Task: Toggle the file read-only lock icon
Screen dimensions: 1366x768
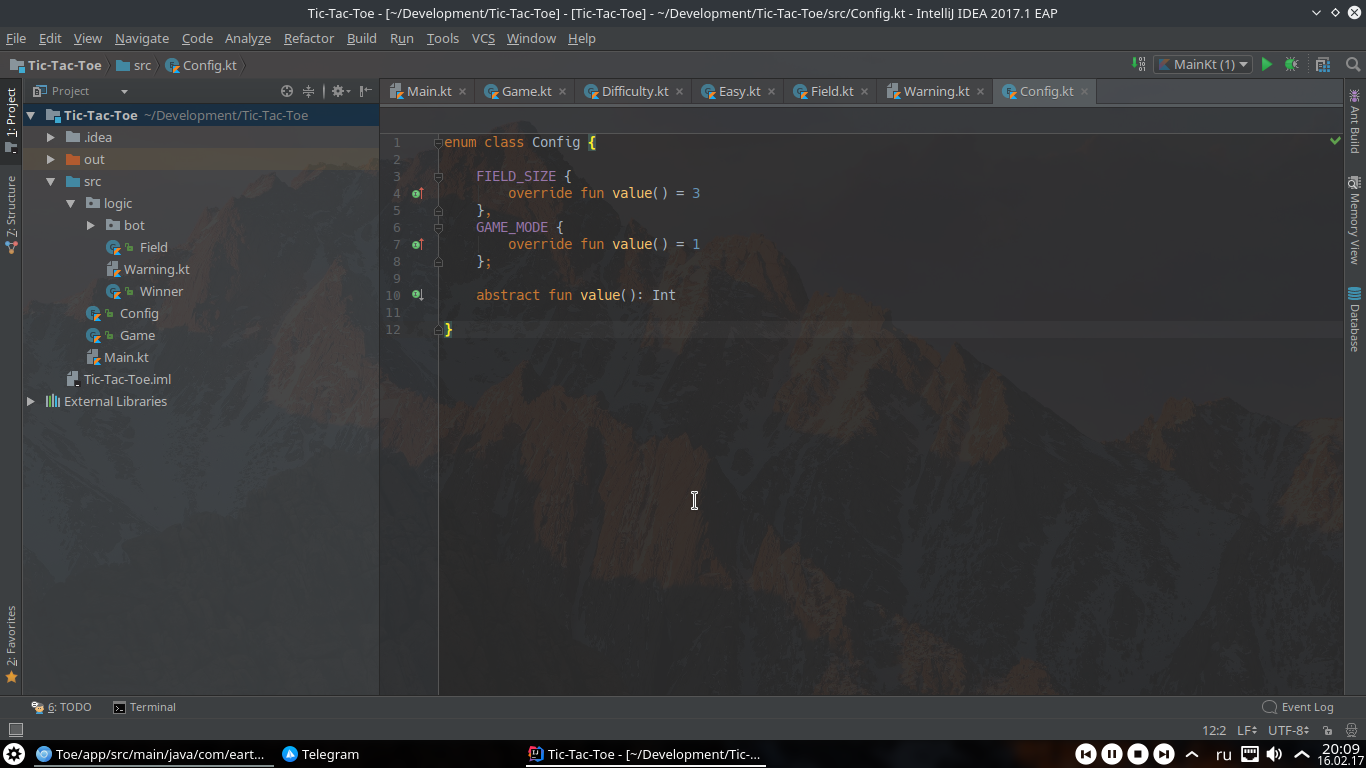Action: (1328, 731)
